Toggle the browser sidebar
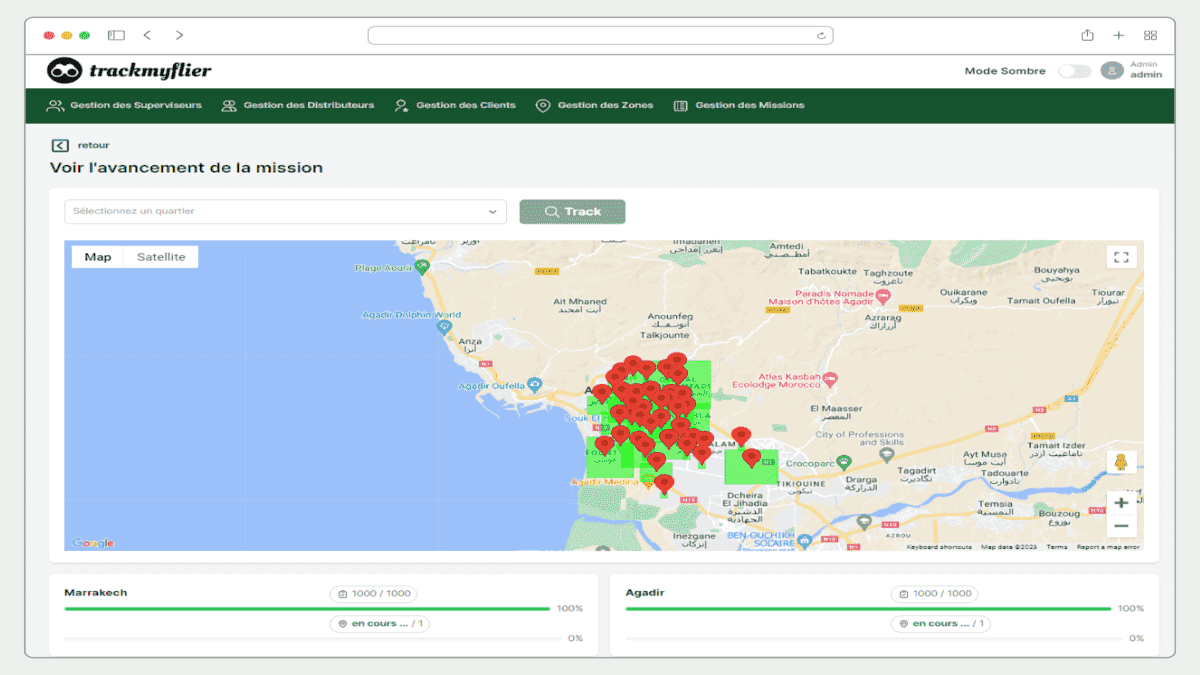Viewport: 1200px width, 675px height. tap(116, 35)
